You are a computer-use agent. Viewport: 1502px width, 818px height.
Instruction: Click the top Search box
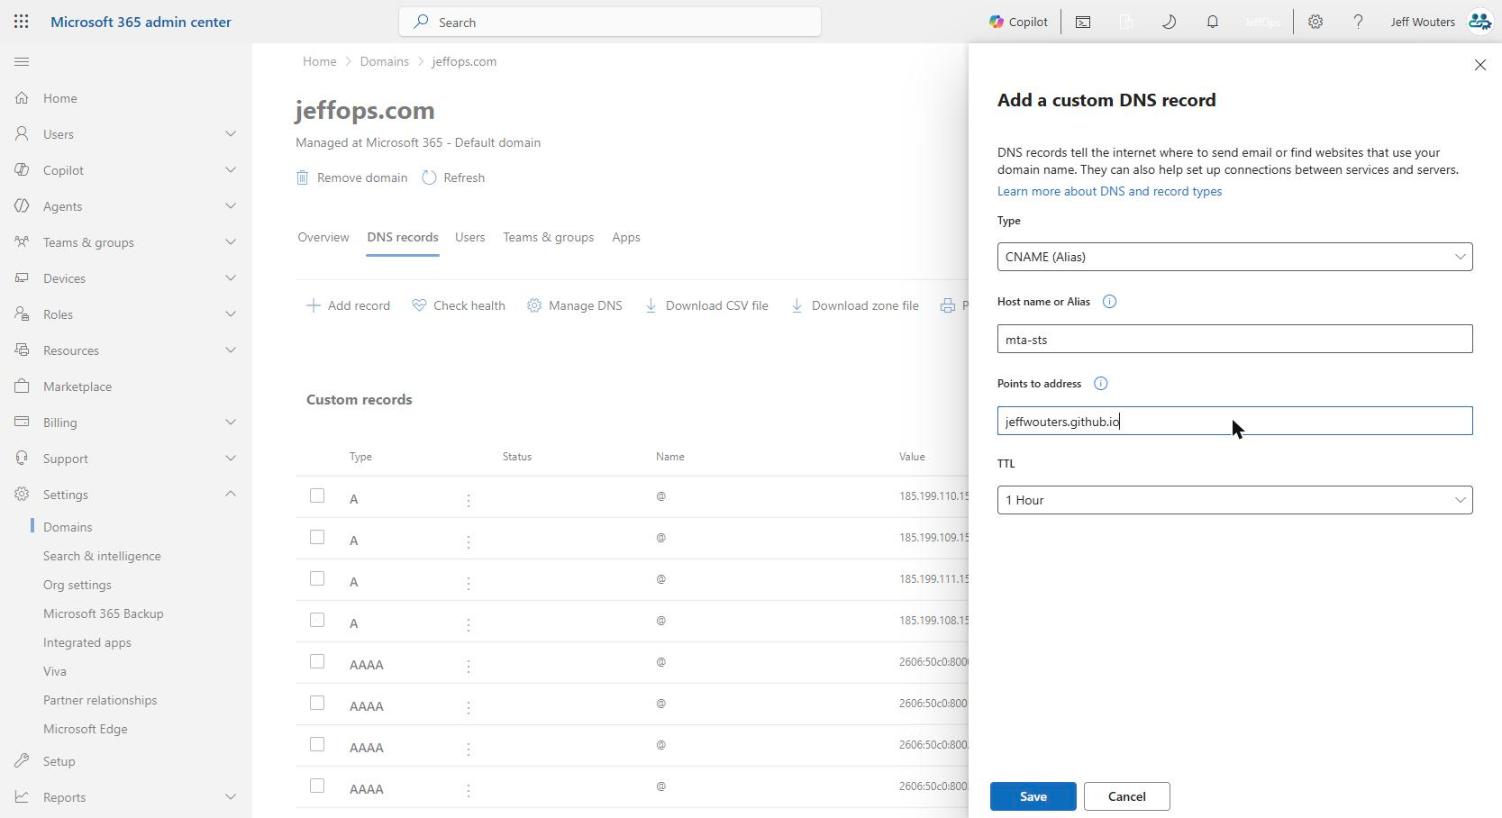click(x=610, y=22)
